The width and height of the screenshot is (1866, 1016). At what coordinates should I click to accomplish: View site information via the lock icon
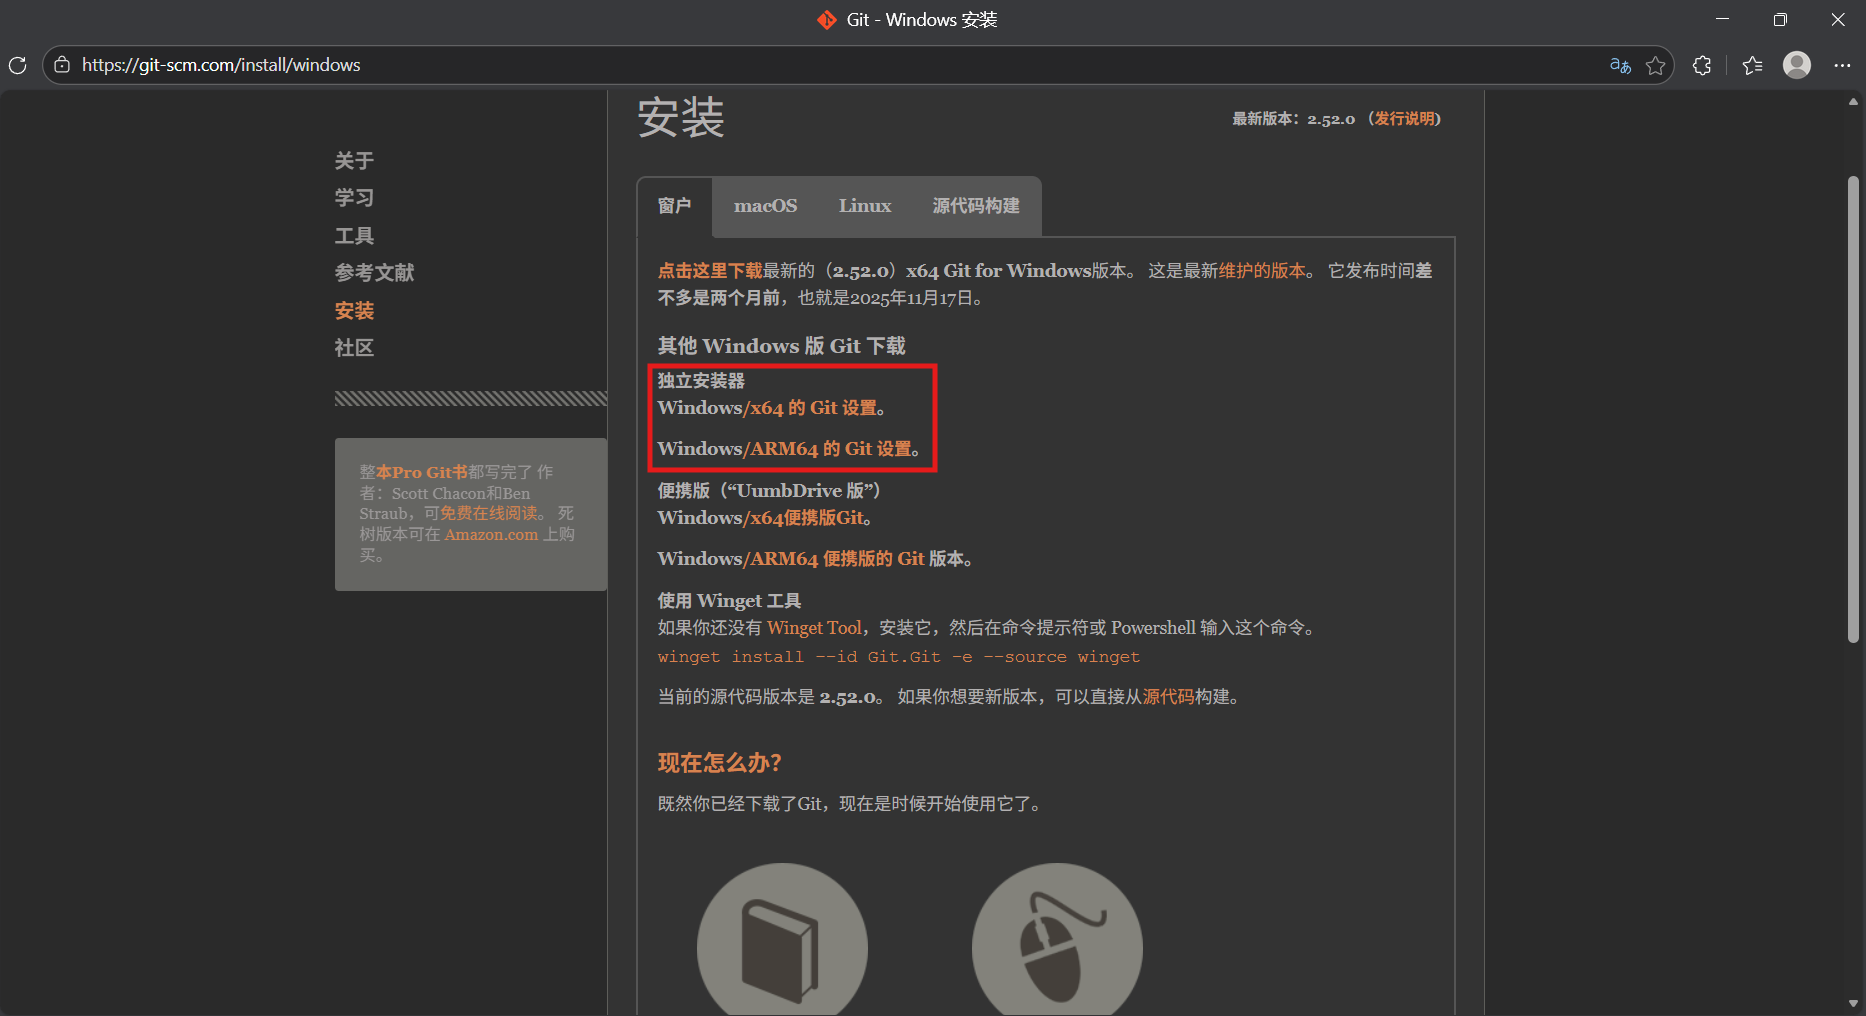(61, 64)
